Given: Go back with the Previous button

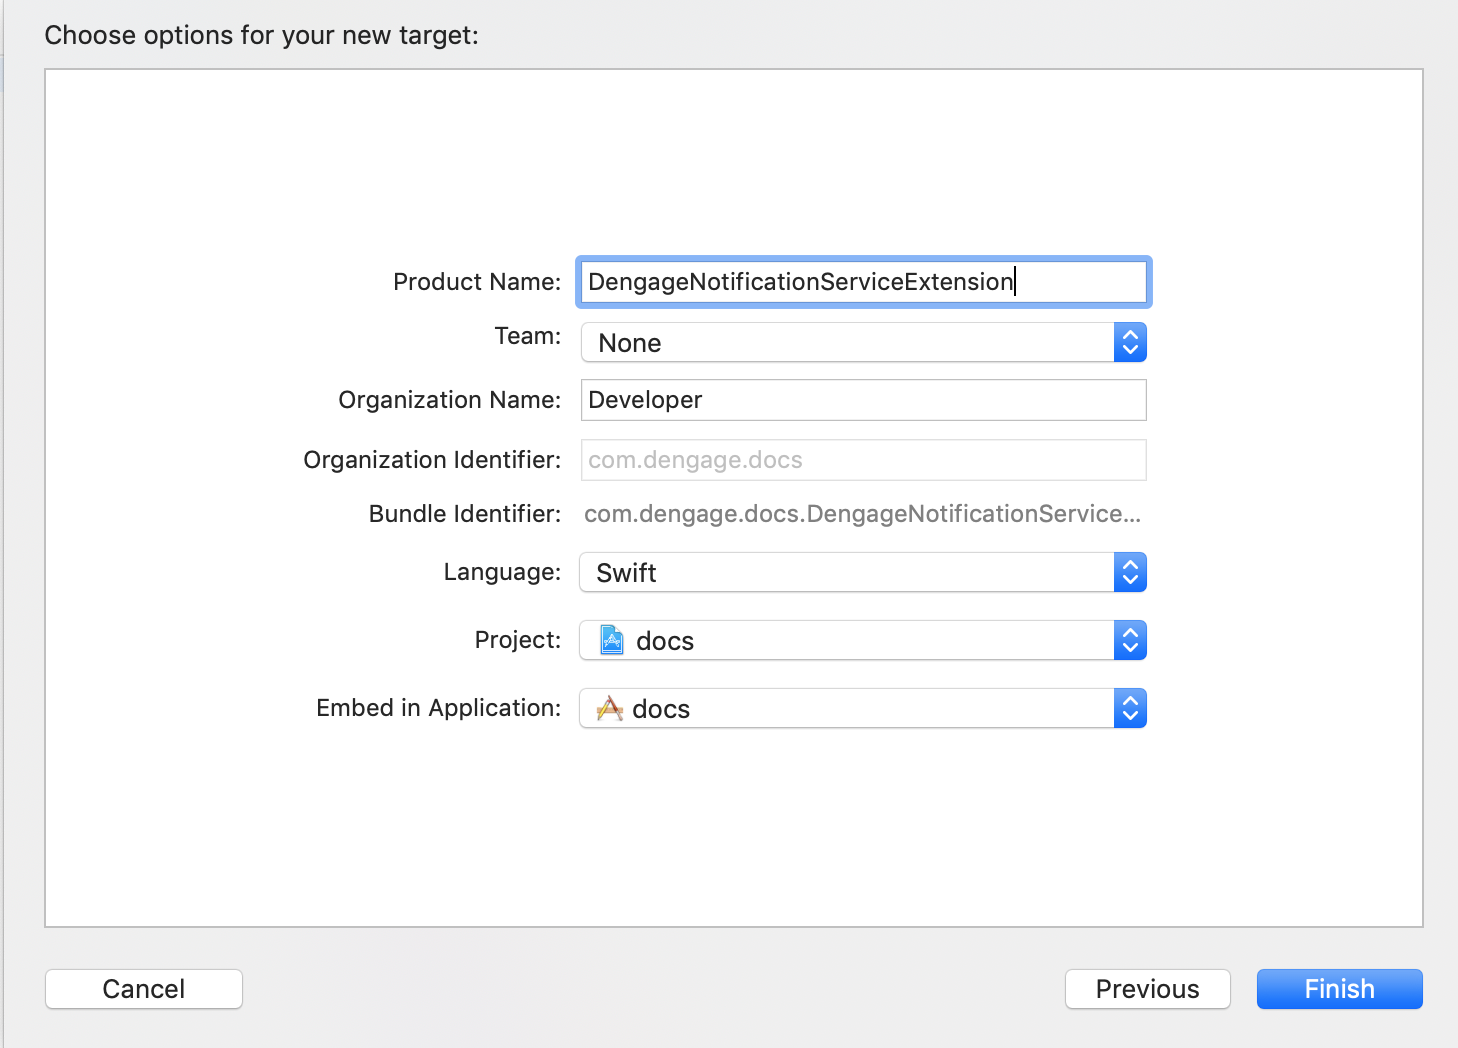Looking at the screenshot, I should 1147,989.
